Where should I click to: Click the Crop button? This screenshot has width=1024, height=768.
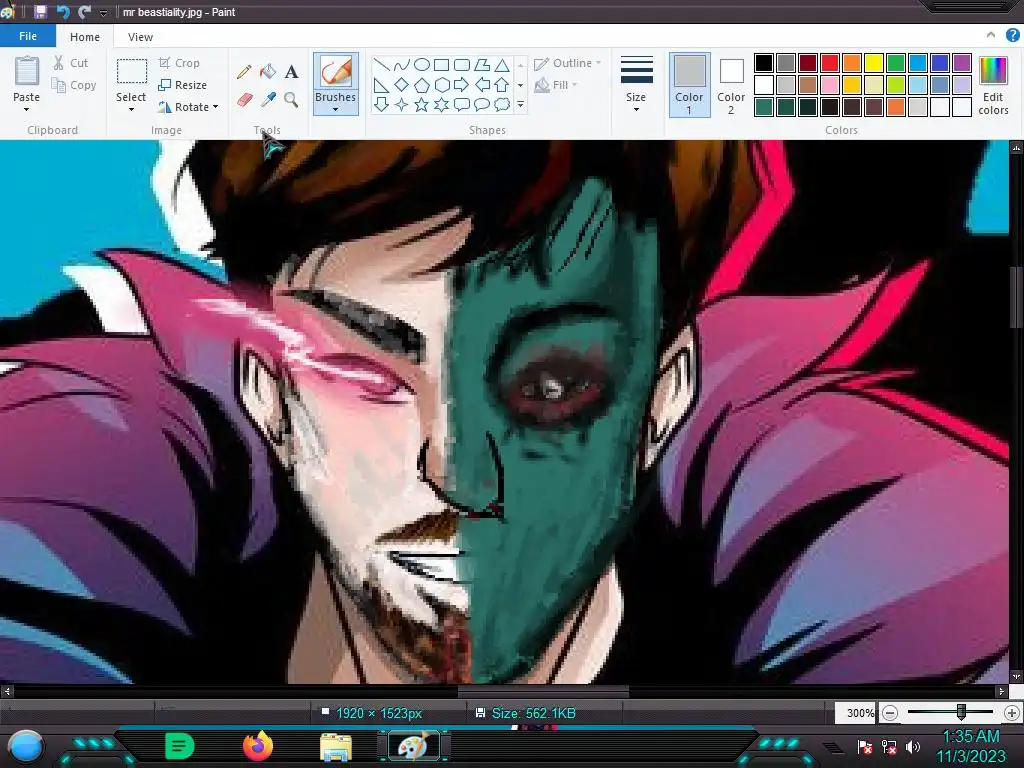(x=180, y=63)
